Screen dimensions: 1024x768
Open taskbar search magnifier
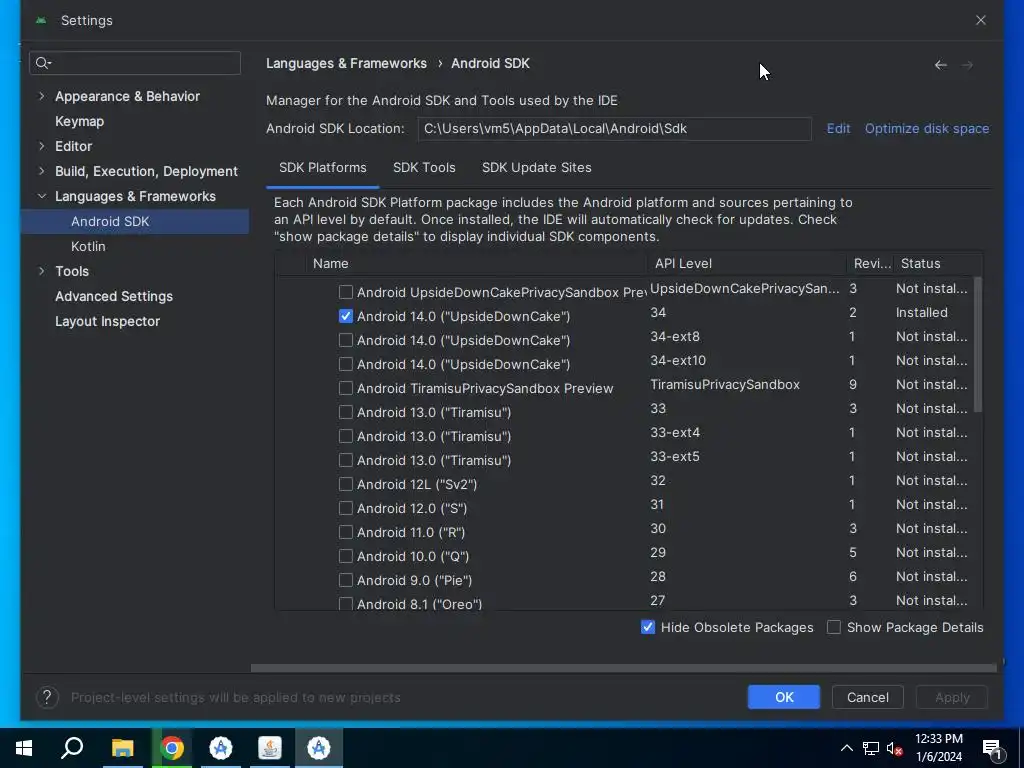pyautogui.click(x=72, y=748)
